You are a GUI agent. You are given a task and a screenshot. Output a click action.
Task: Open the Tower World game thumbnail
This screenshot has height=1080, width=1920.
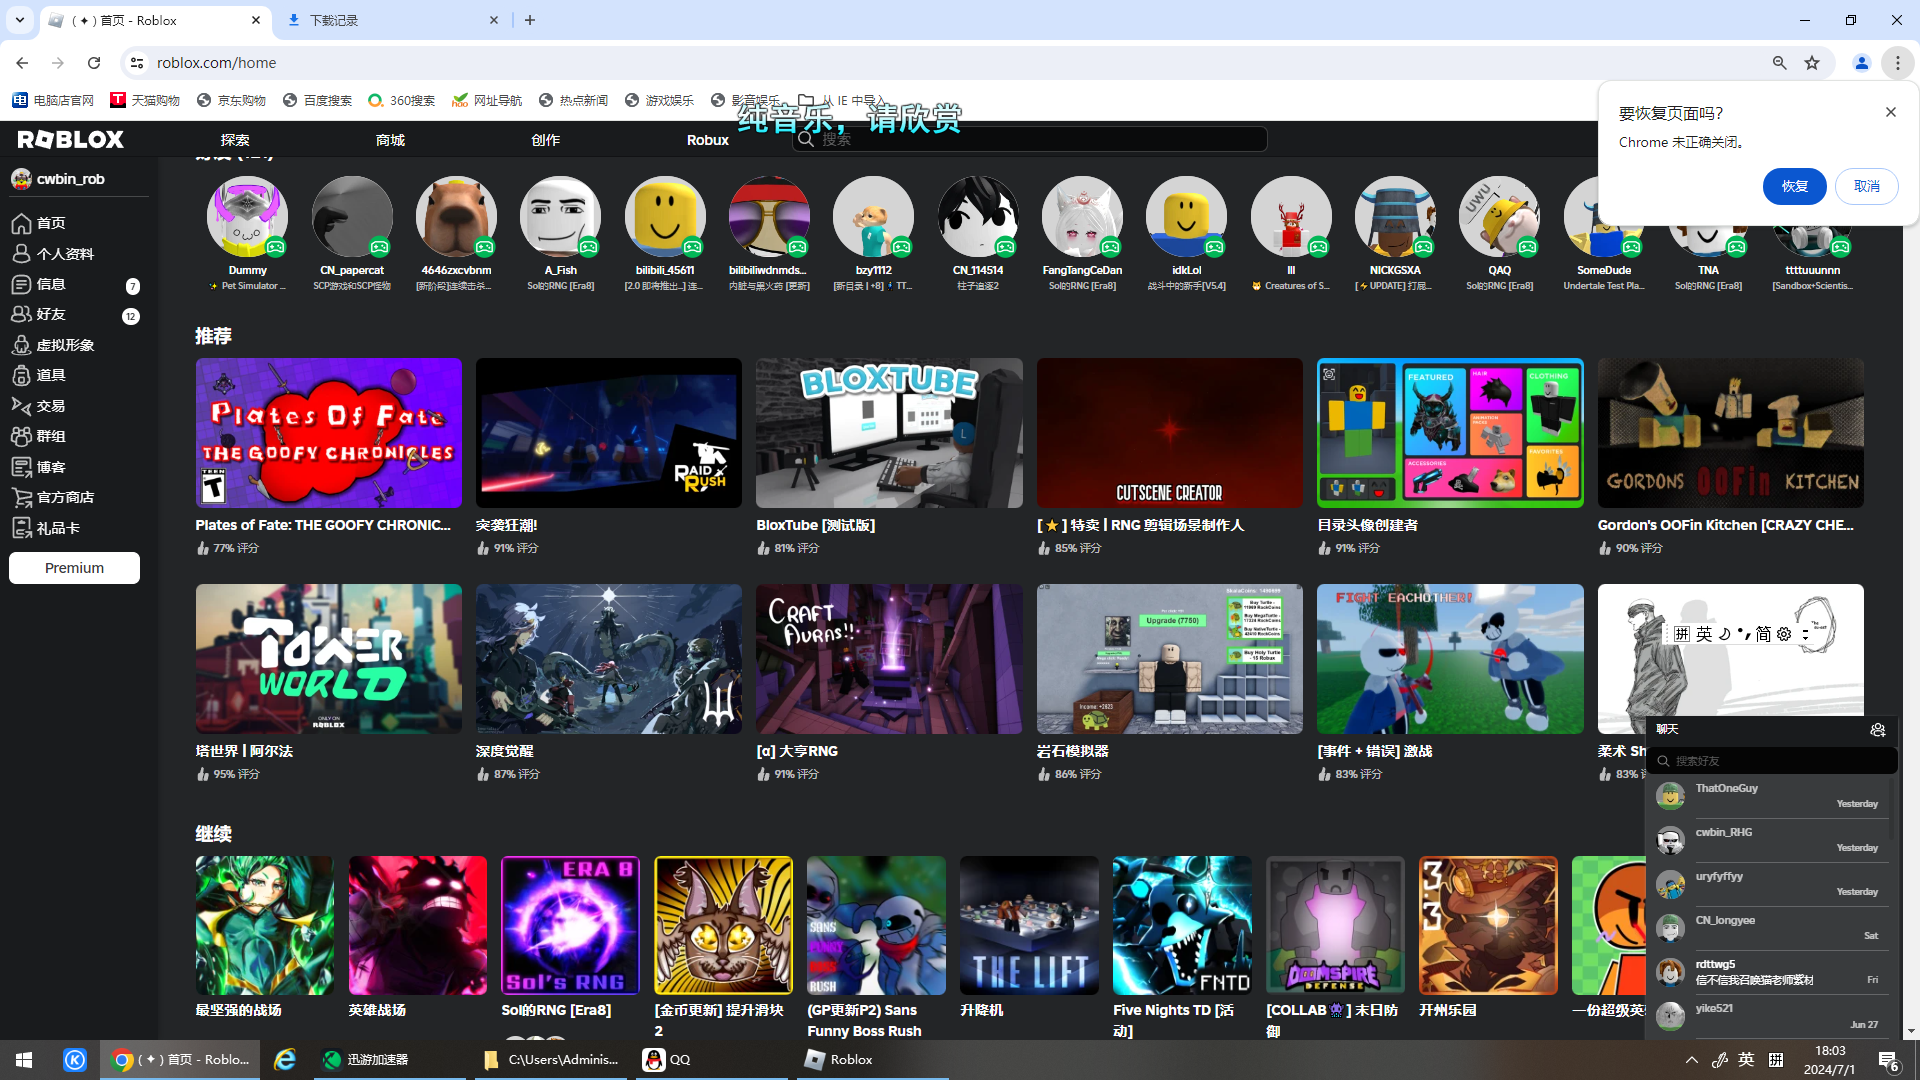(329, 659)
